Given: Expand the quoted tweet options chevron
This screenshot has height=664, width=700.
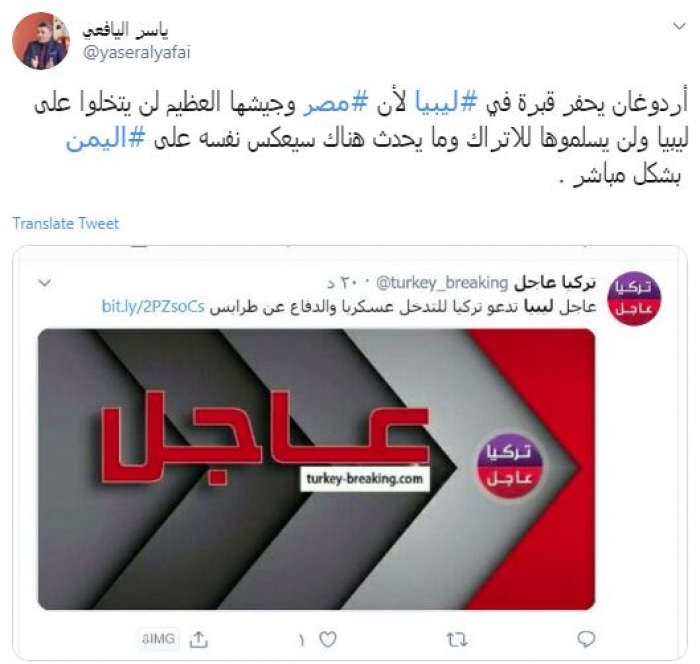Looking at the screenshot, I should pyautogui.click(x=45, y=283).
